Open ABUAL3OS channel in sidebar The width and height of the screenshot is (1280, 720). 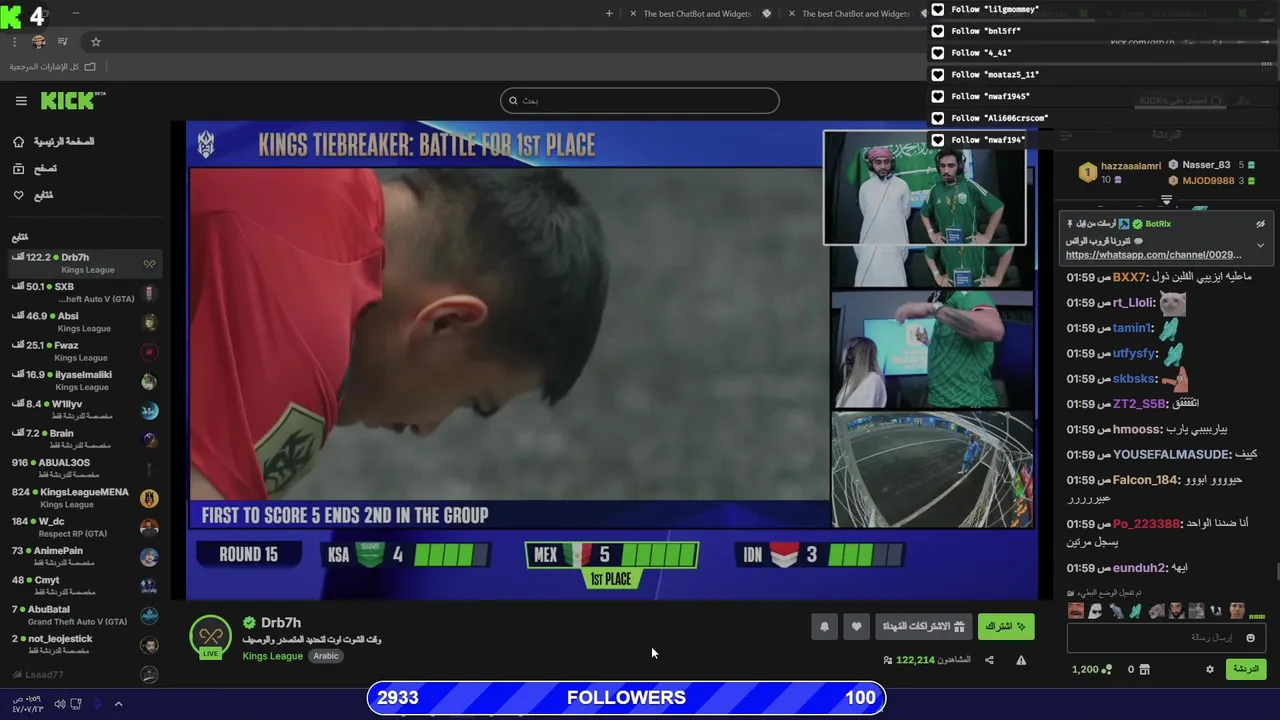(85, 468)
